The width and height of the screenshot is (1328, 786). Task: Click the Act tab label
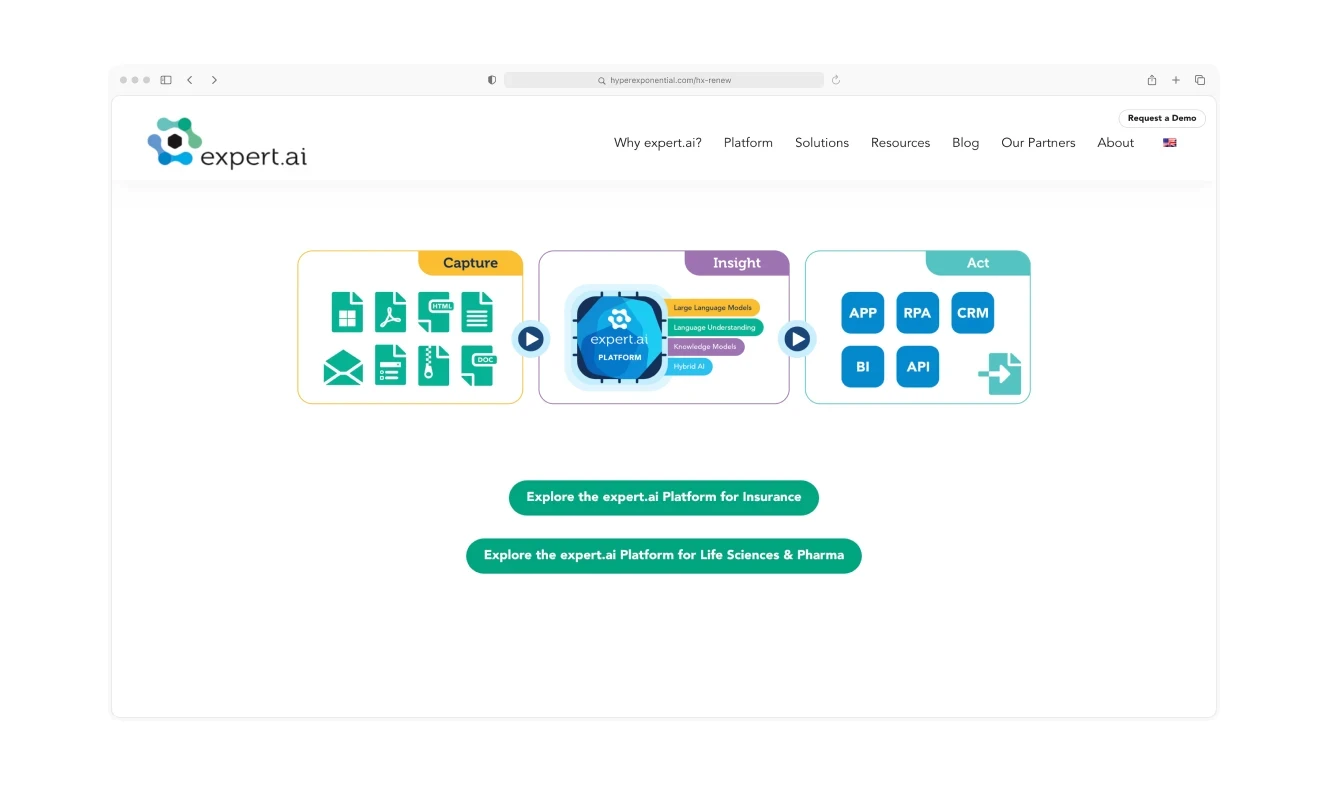click(x=978, y=263)
